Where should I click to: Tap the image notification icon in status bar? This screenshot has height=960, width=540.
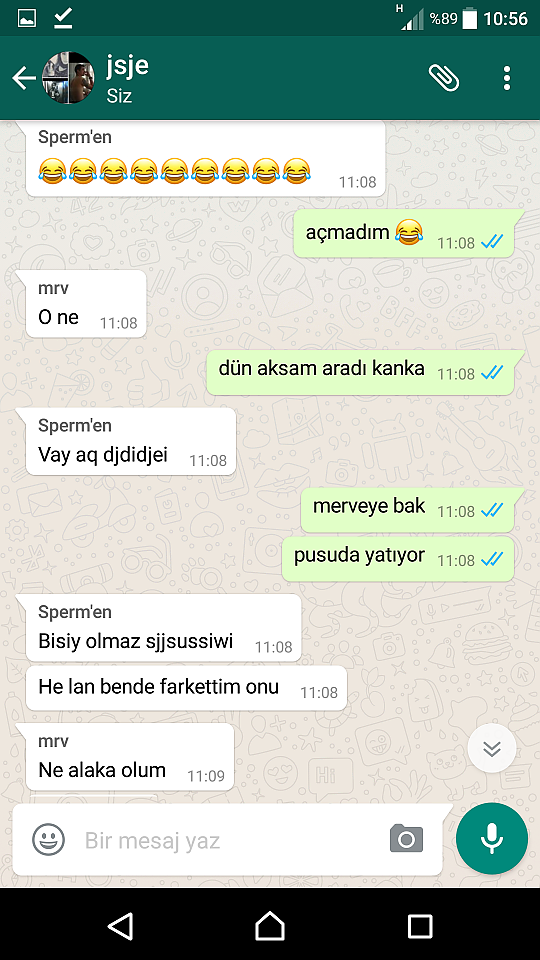point(26,18)
